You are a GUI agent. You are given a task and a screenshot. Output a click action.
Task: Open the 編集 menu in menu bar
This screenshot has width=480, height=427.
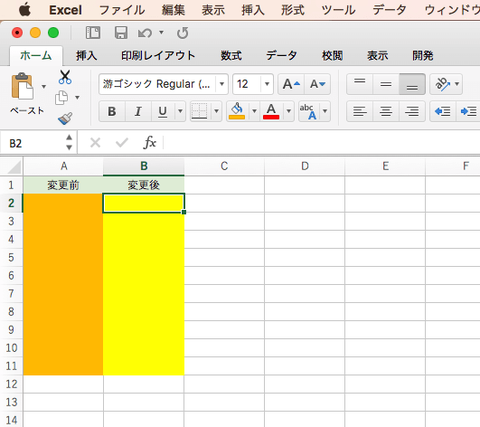pos(173,10)
